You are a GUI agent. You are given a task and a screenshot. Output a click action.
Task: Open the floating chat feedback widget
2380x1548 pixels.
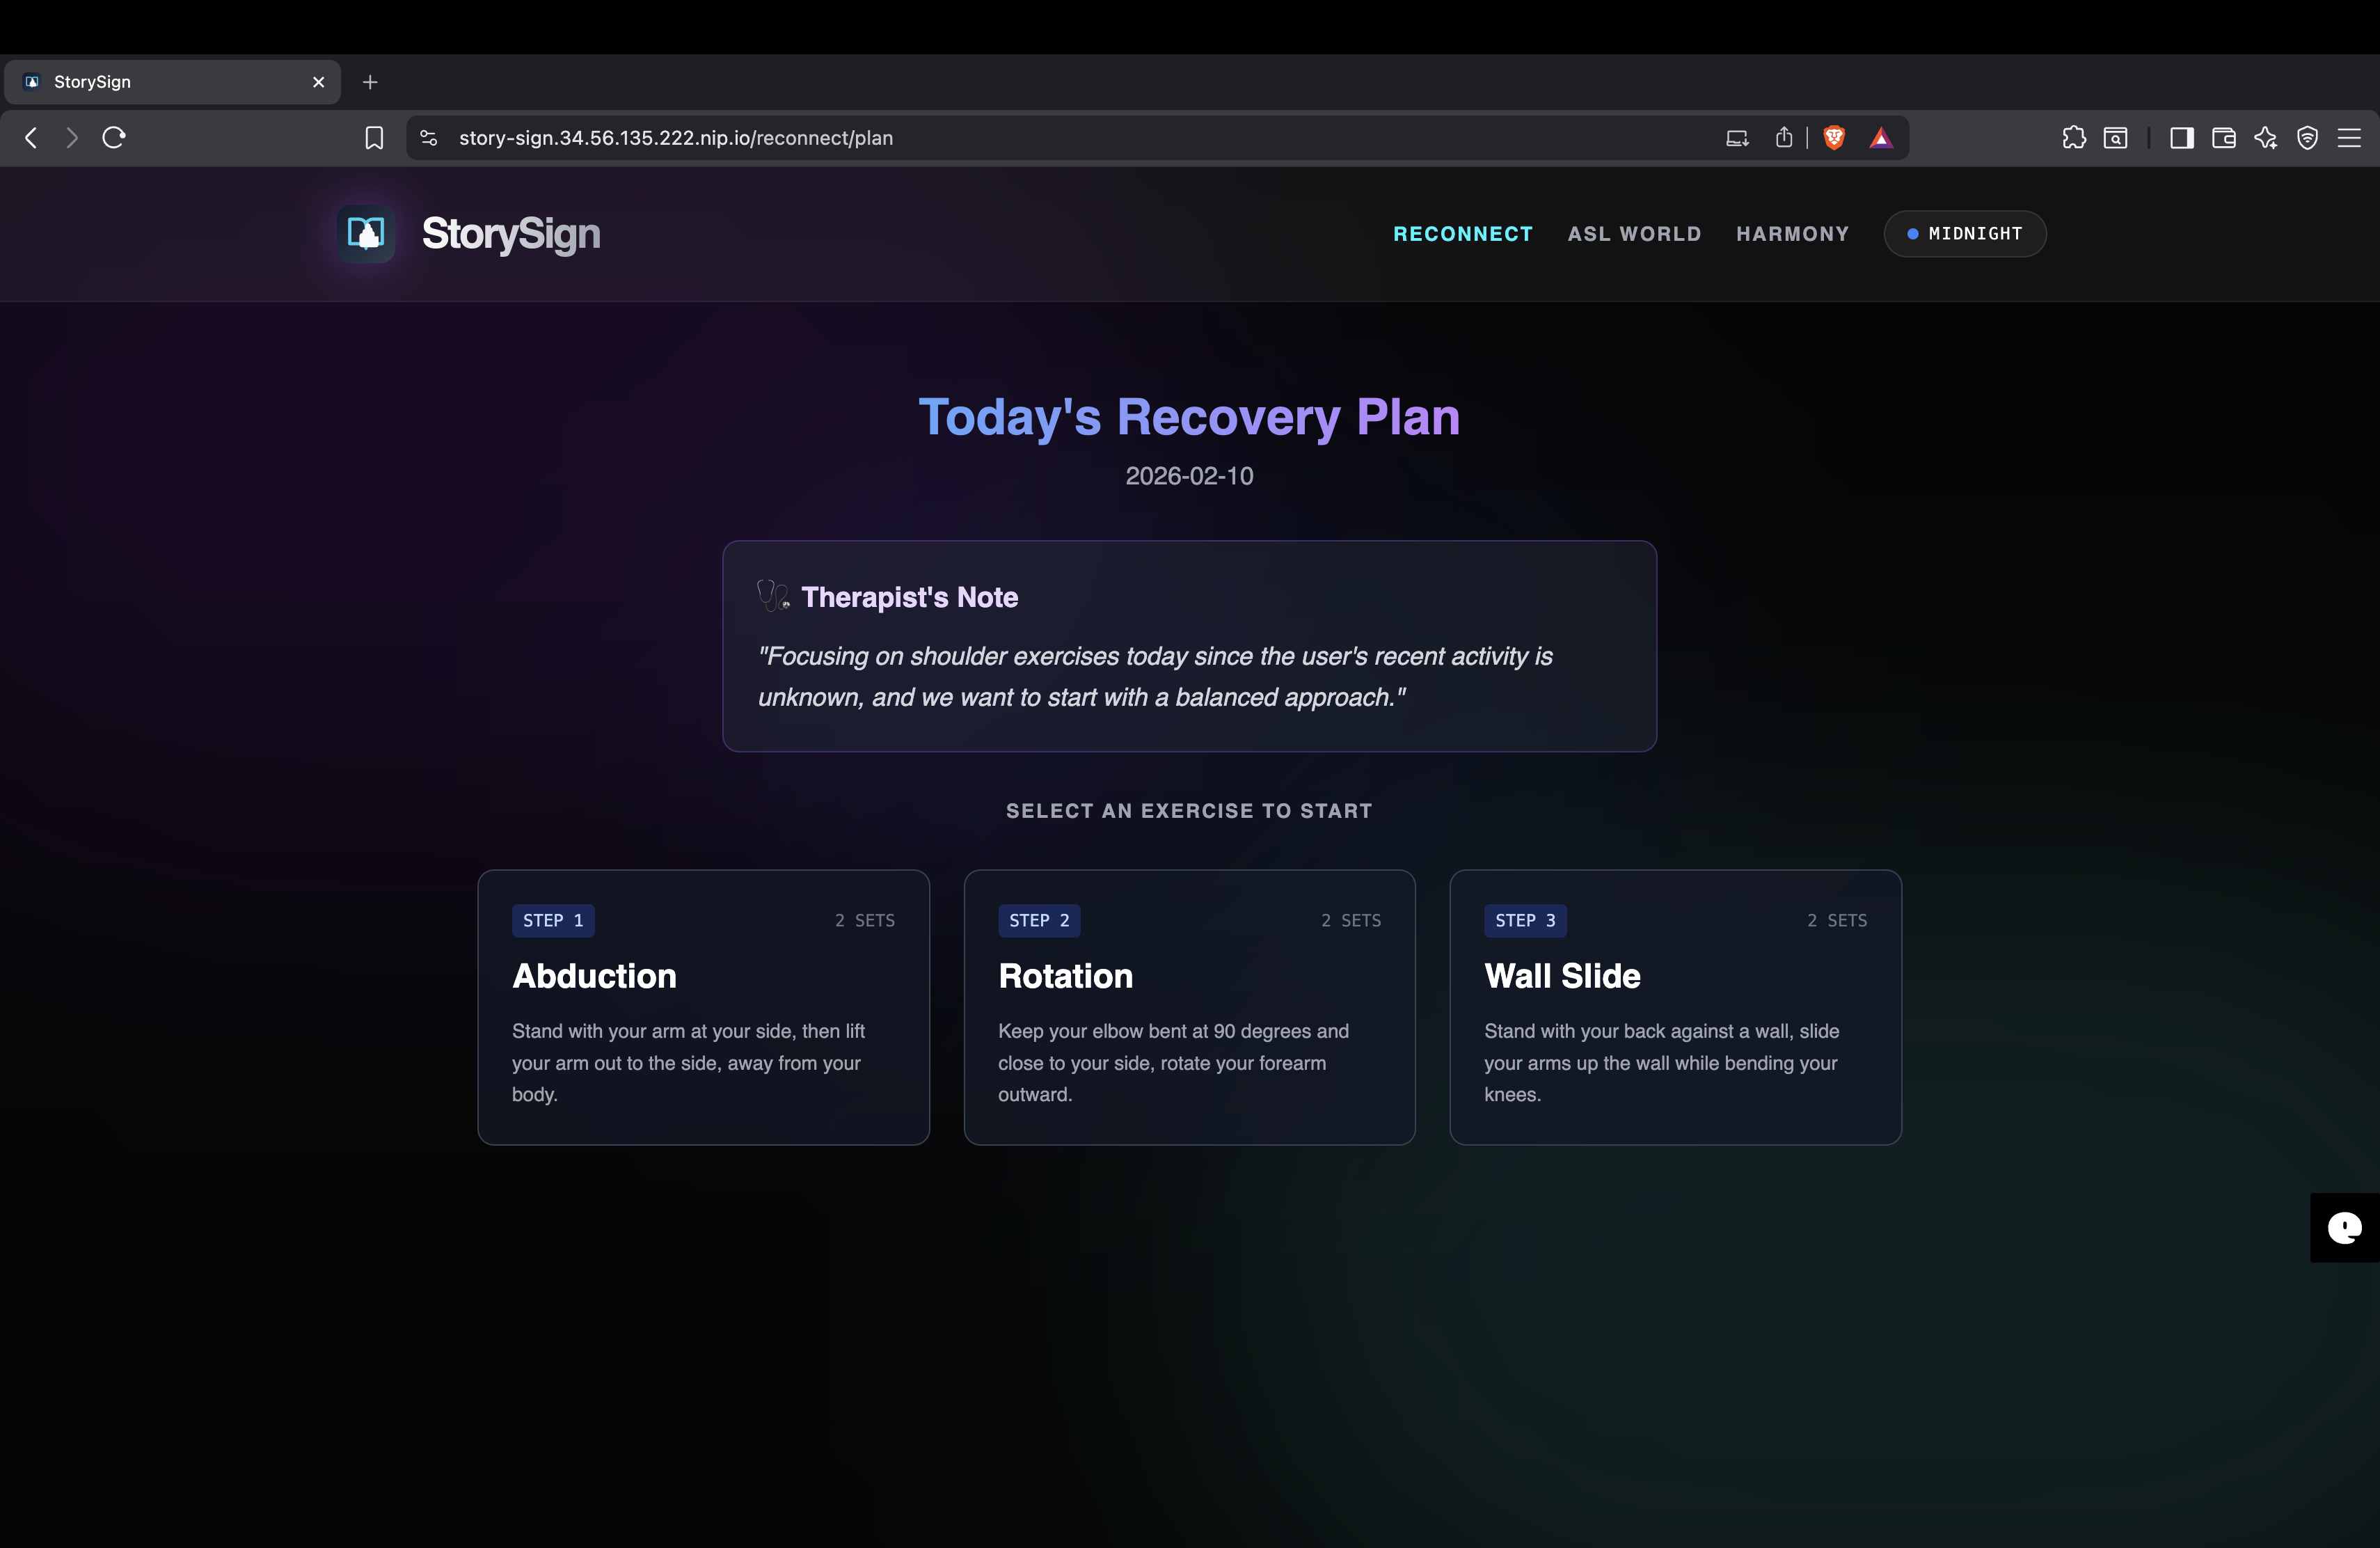point(2344,1227)
